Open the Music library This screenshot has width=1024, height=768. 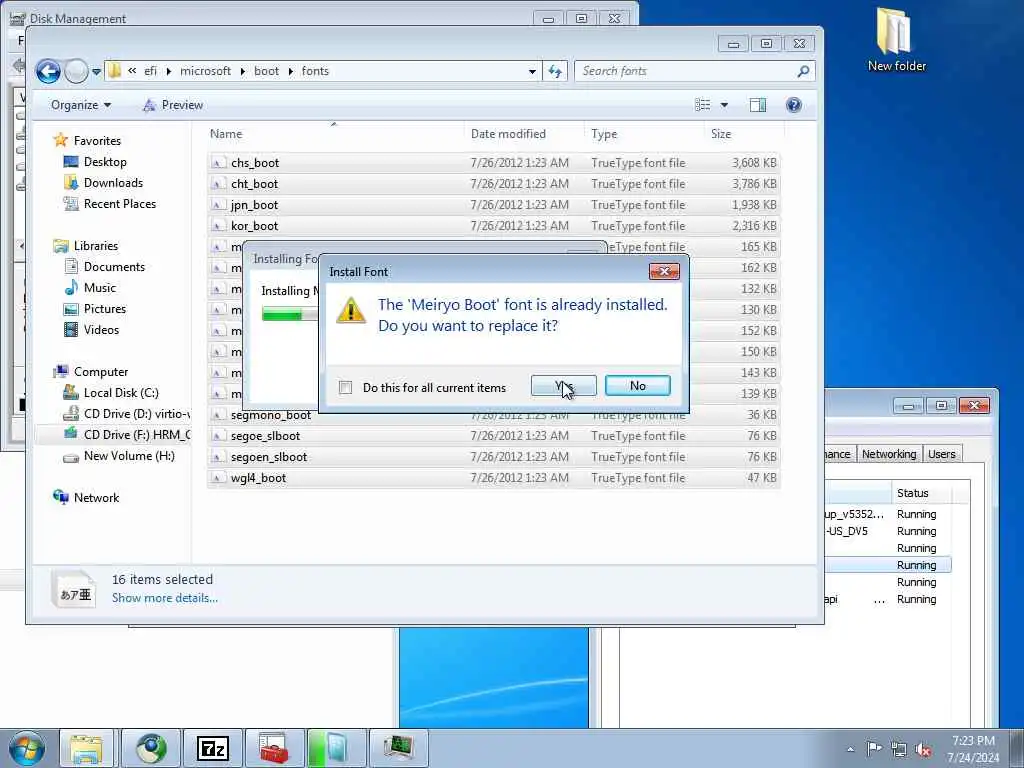(99, 287)
